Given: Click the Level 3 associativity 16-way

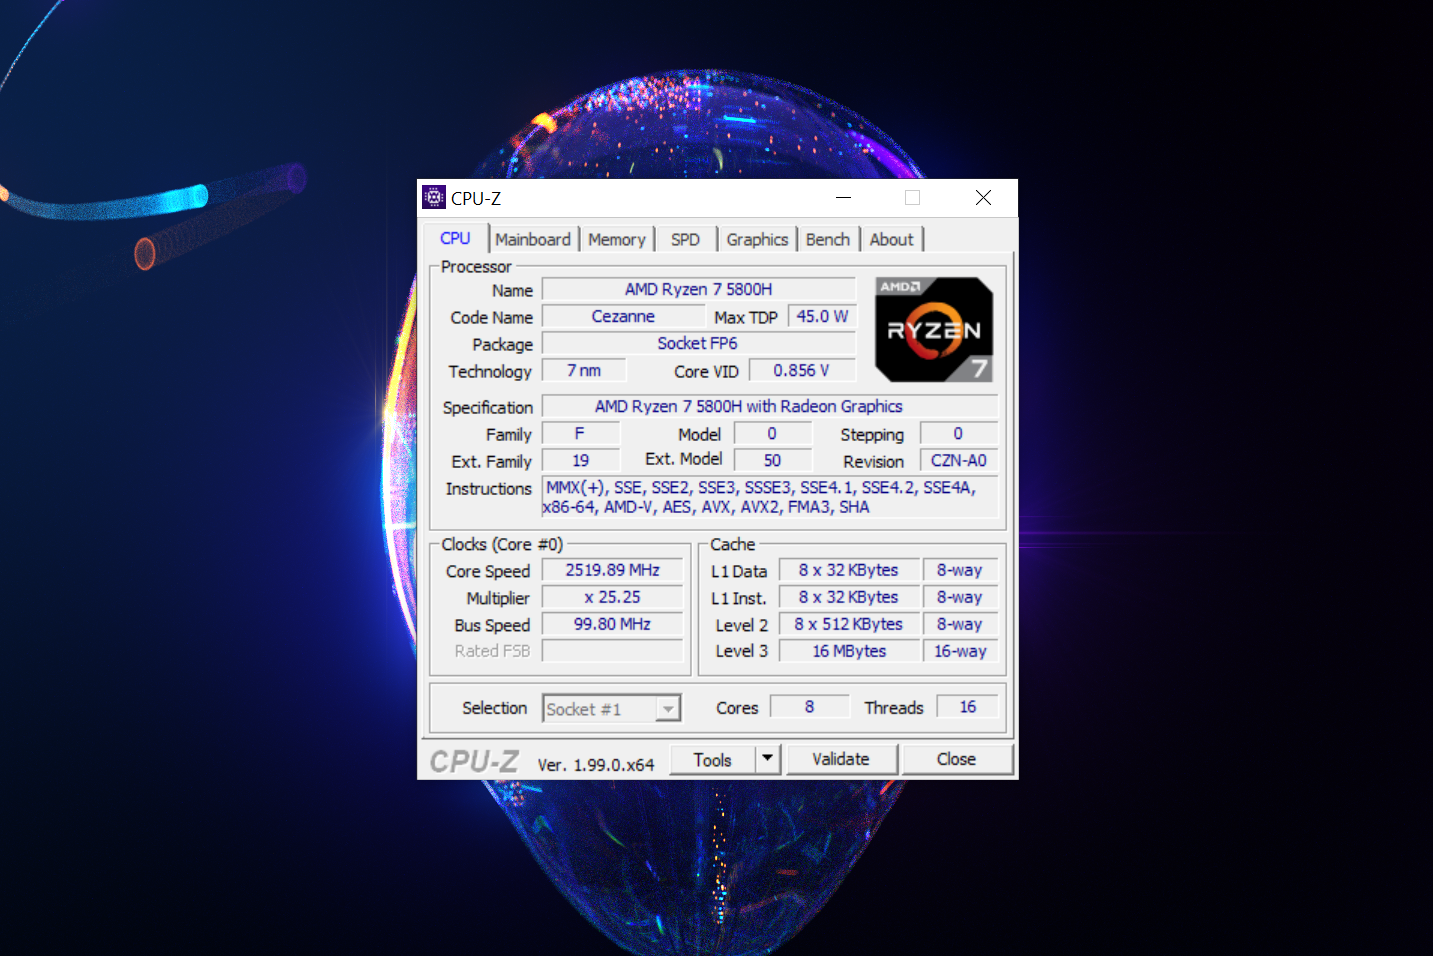Looking at the screenshot, I should pos(960,651).
